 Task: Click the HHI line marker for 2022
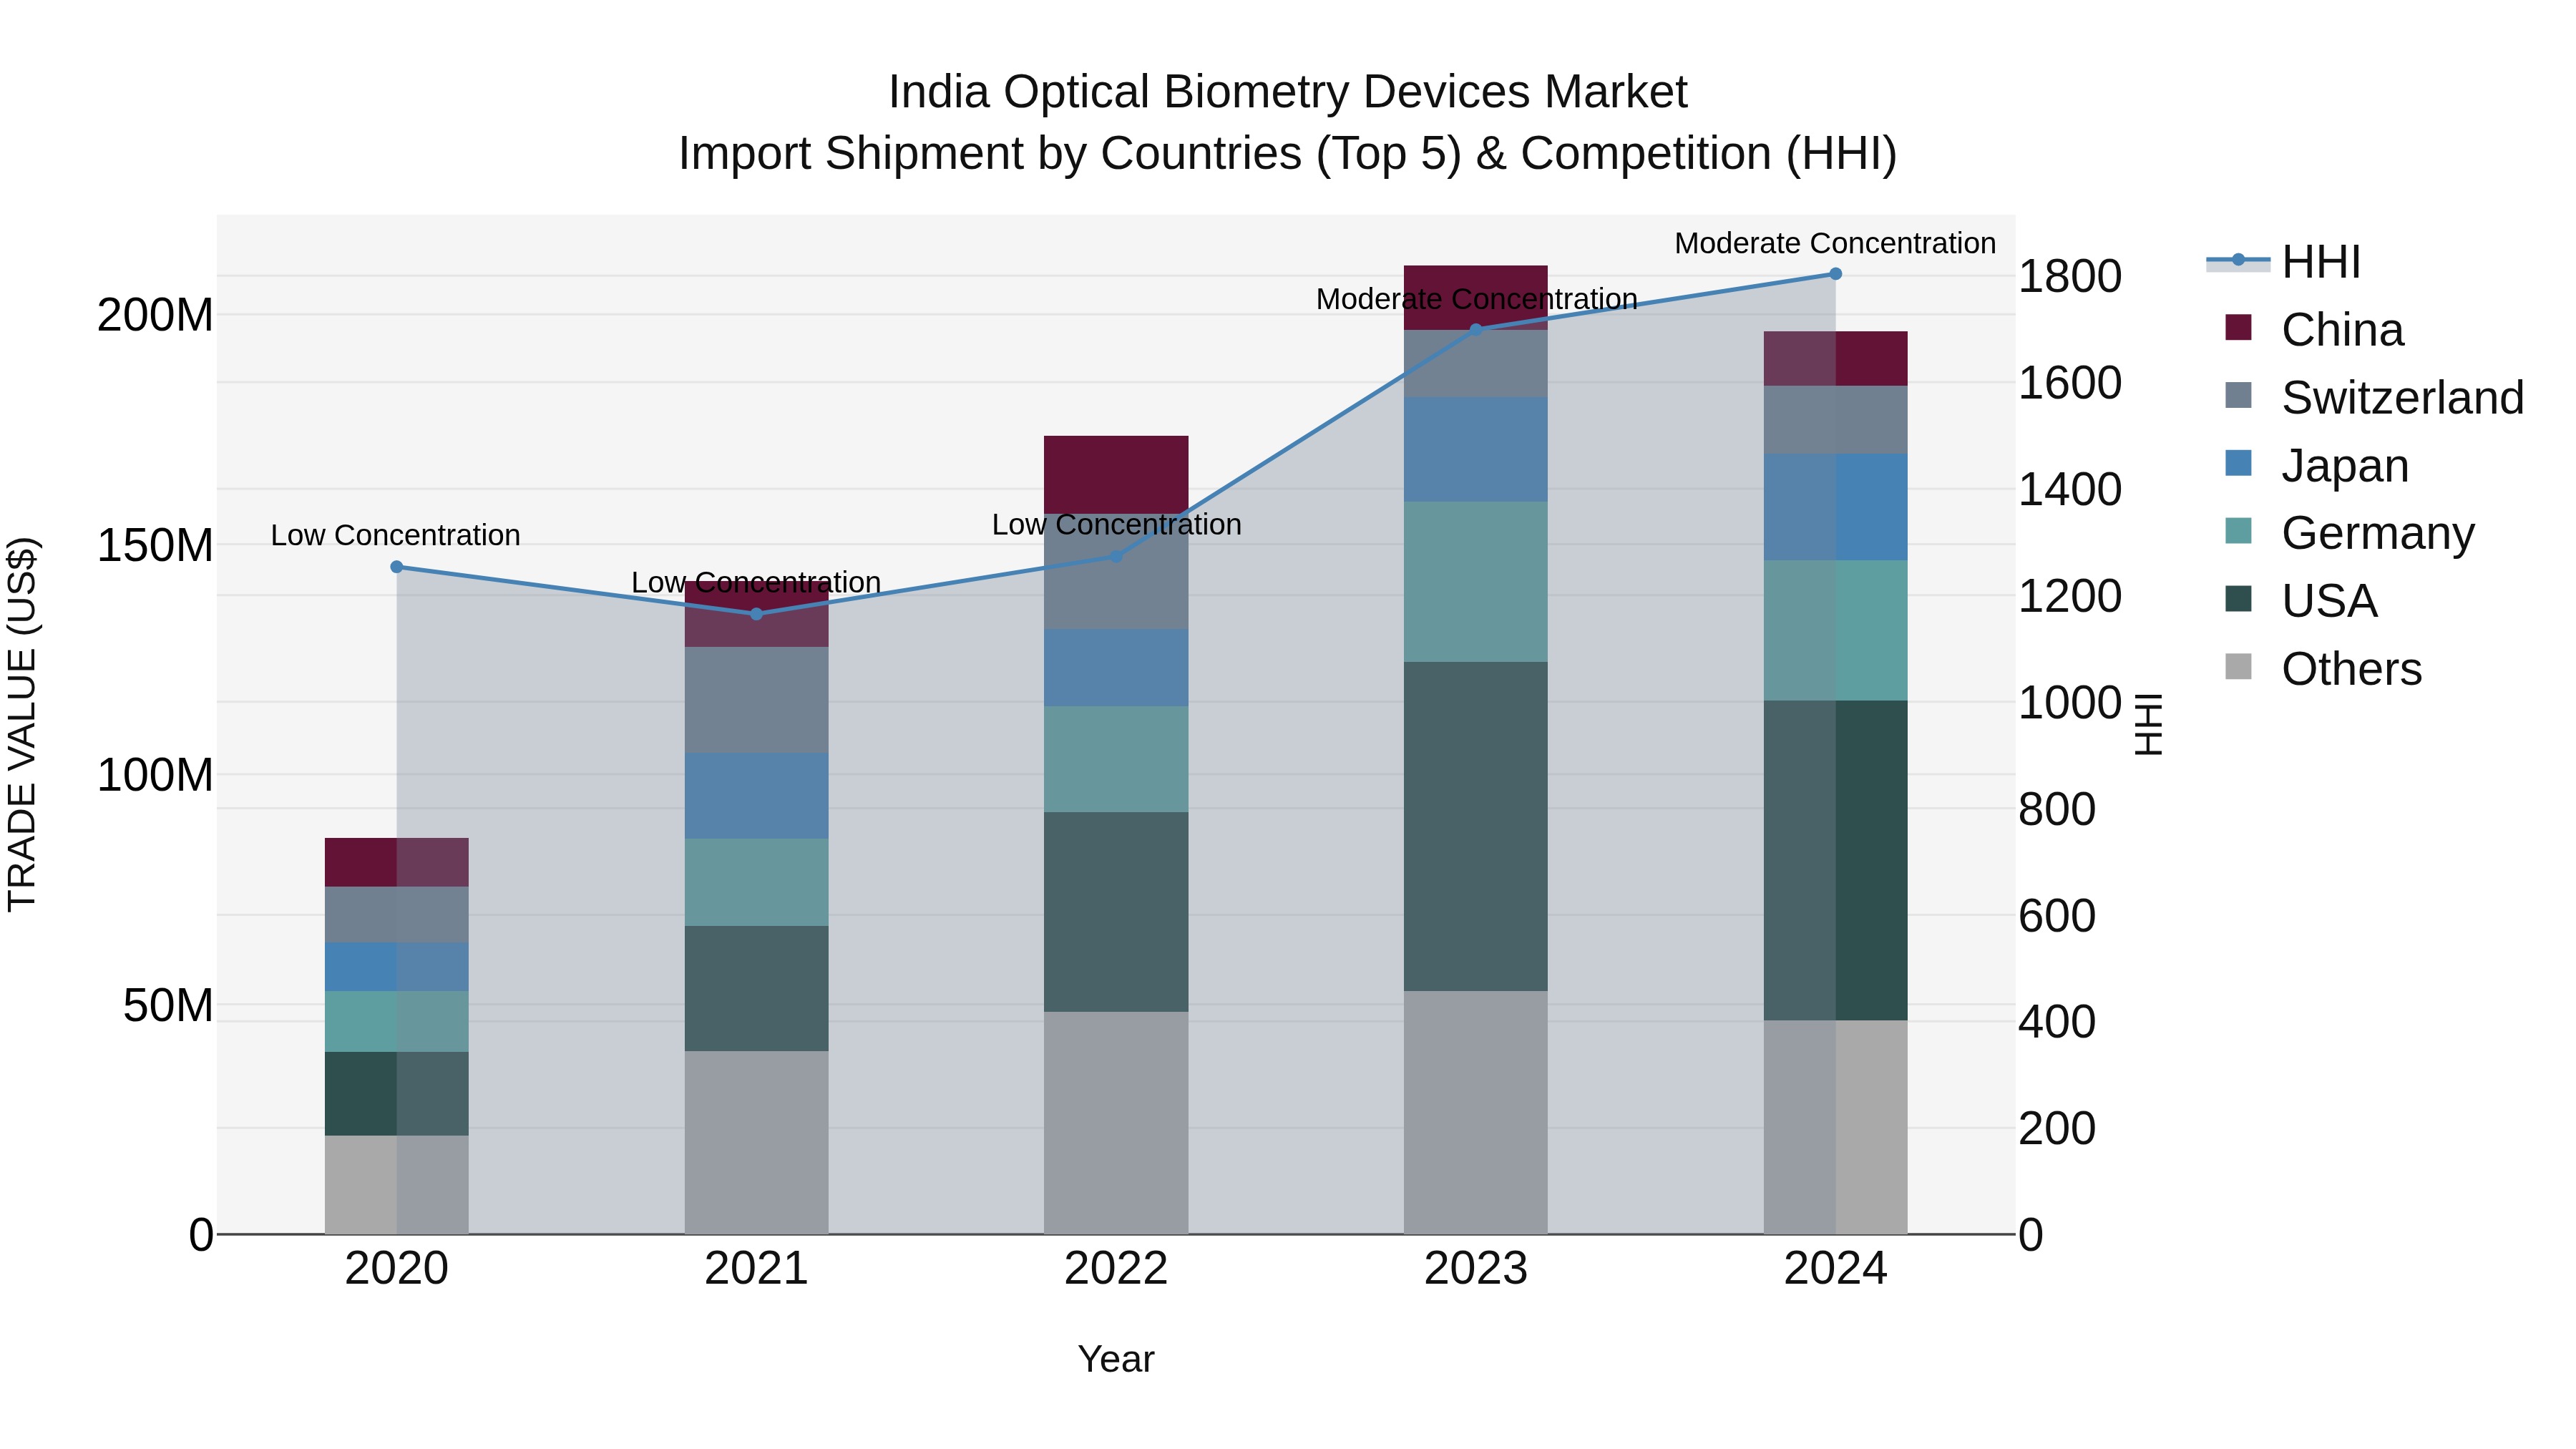[x=1117, y=556]
